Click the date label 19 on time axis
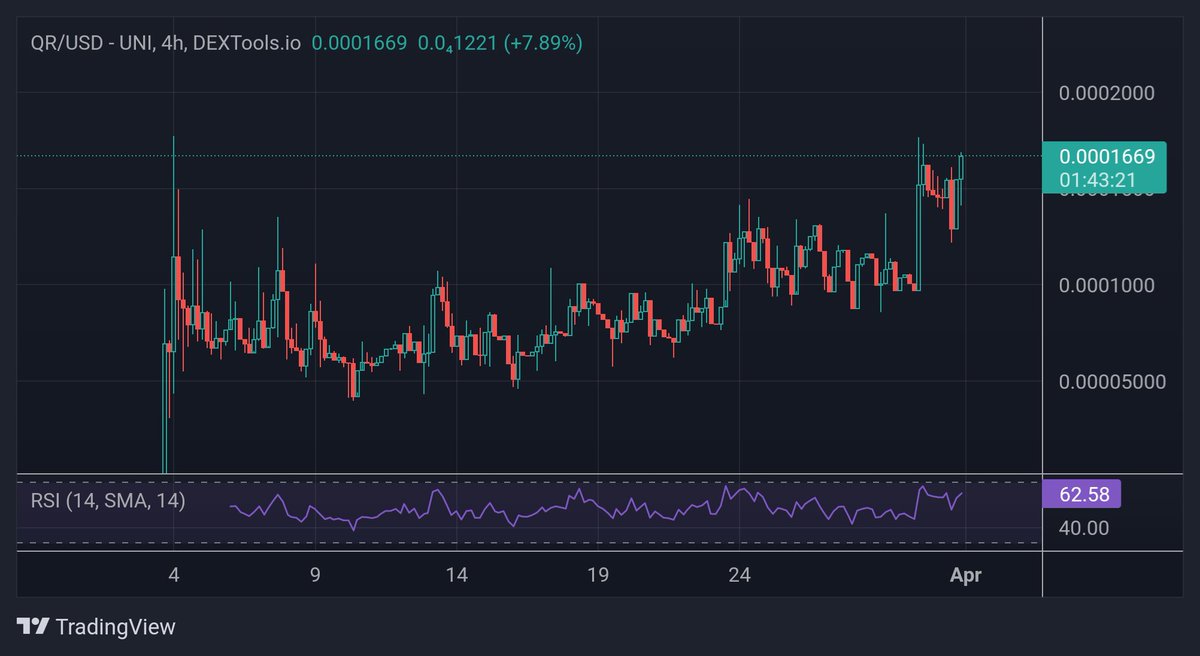The image size is (1200, 656). (598, 575)
